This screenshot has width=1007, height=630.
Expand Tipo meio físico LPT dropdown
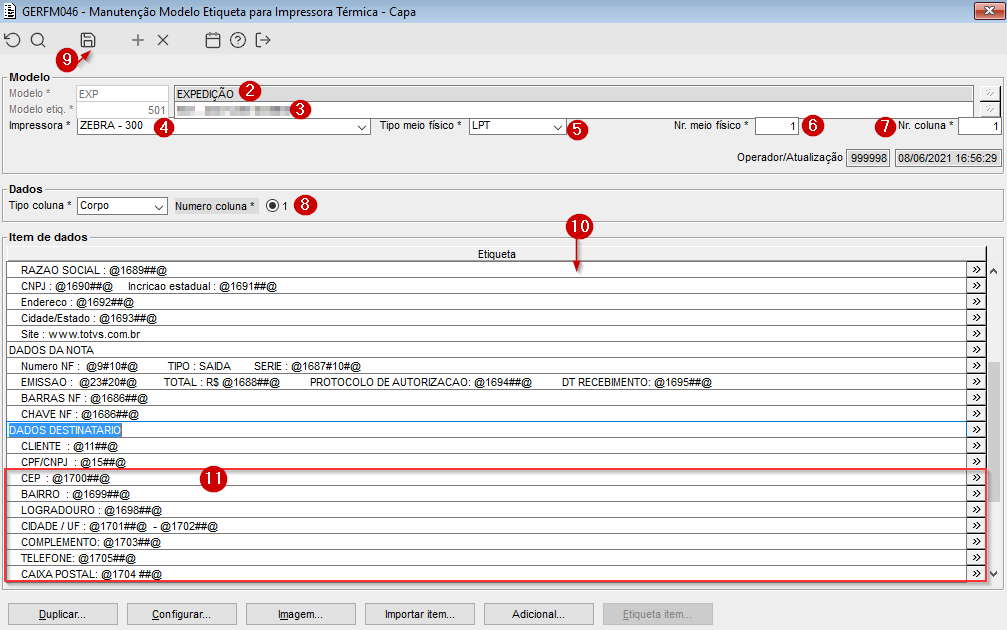(557, 127)
